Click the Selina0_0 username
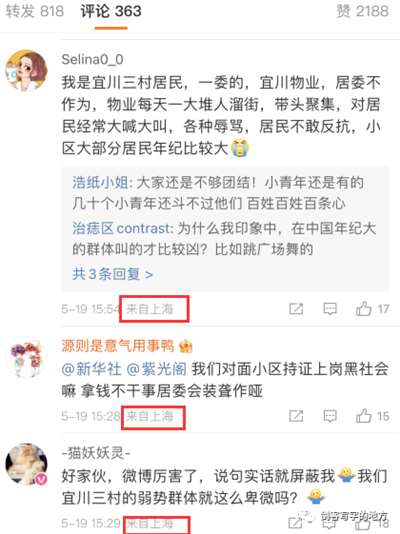 [92, 59]
